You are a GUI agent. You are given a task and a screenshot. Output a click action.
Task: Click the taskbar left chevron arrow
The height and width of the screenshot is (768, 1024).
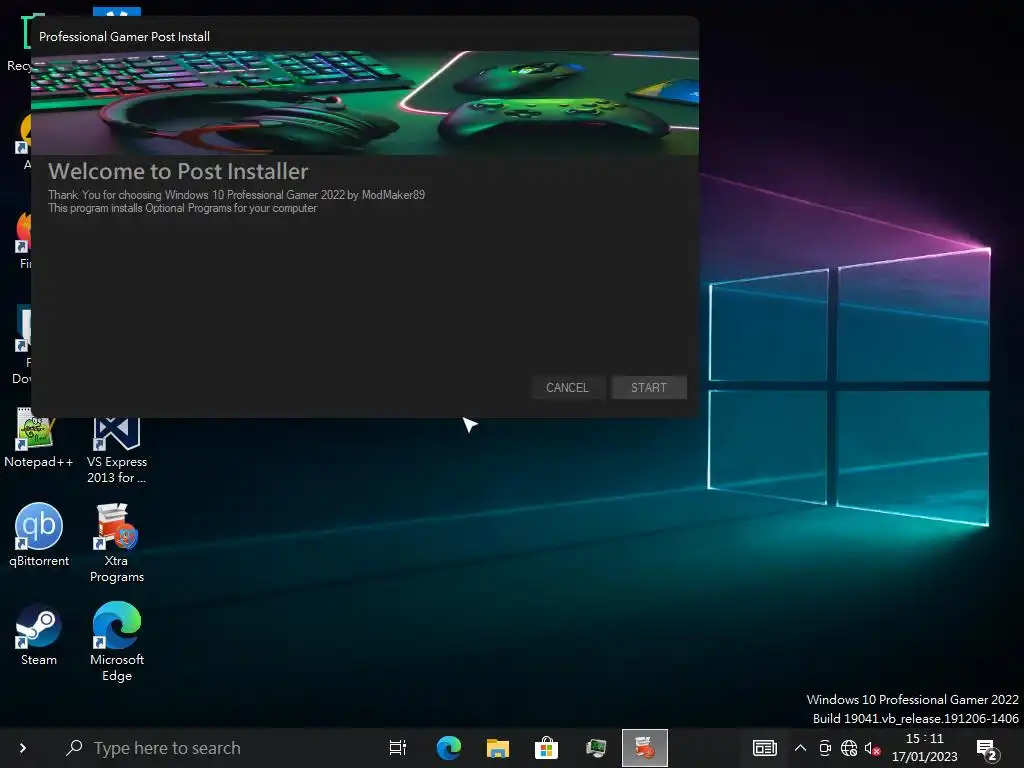[23, 748]
